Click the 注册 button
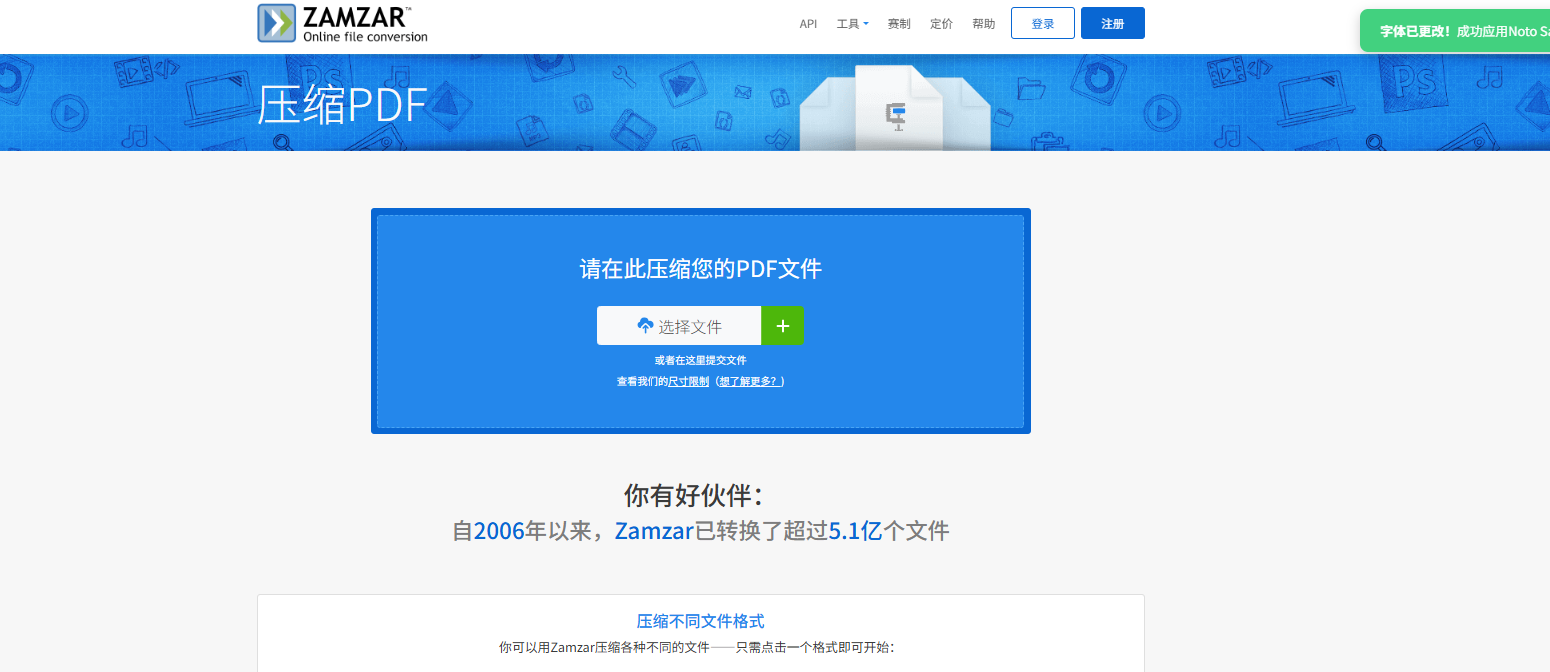 click(x=1113, y=23)
